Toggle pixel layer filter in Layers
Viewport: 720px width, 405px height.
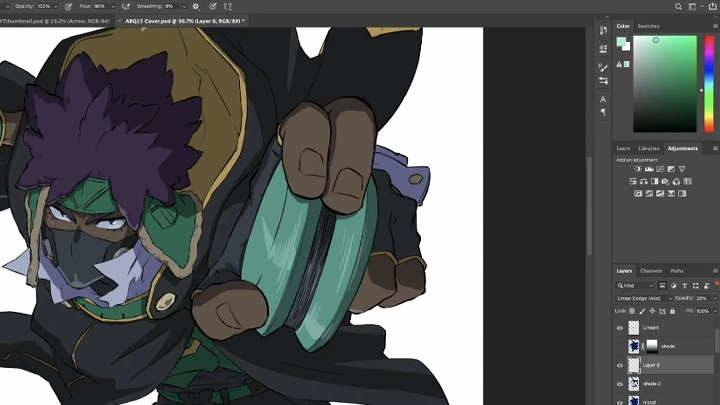point(662,286)
